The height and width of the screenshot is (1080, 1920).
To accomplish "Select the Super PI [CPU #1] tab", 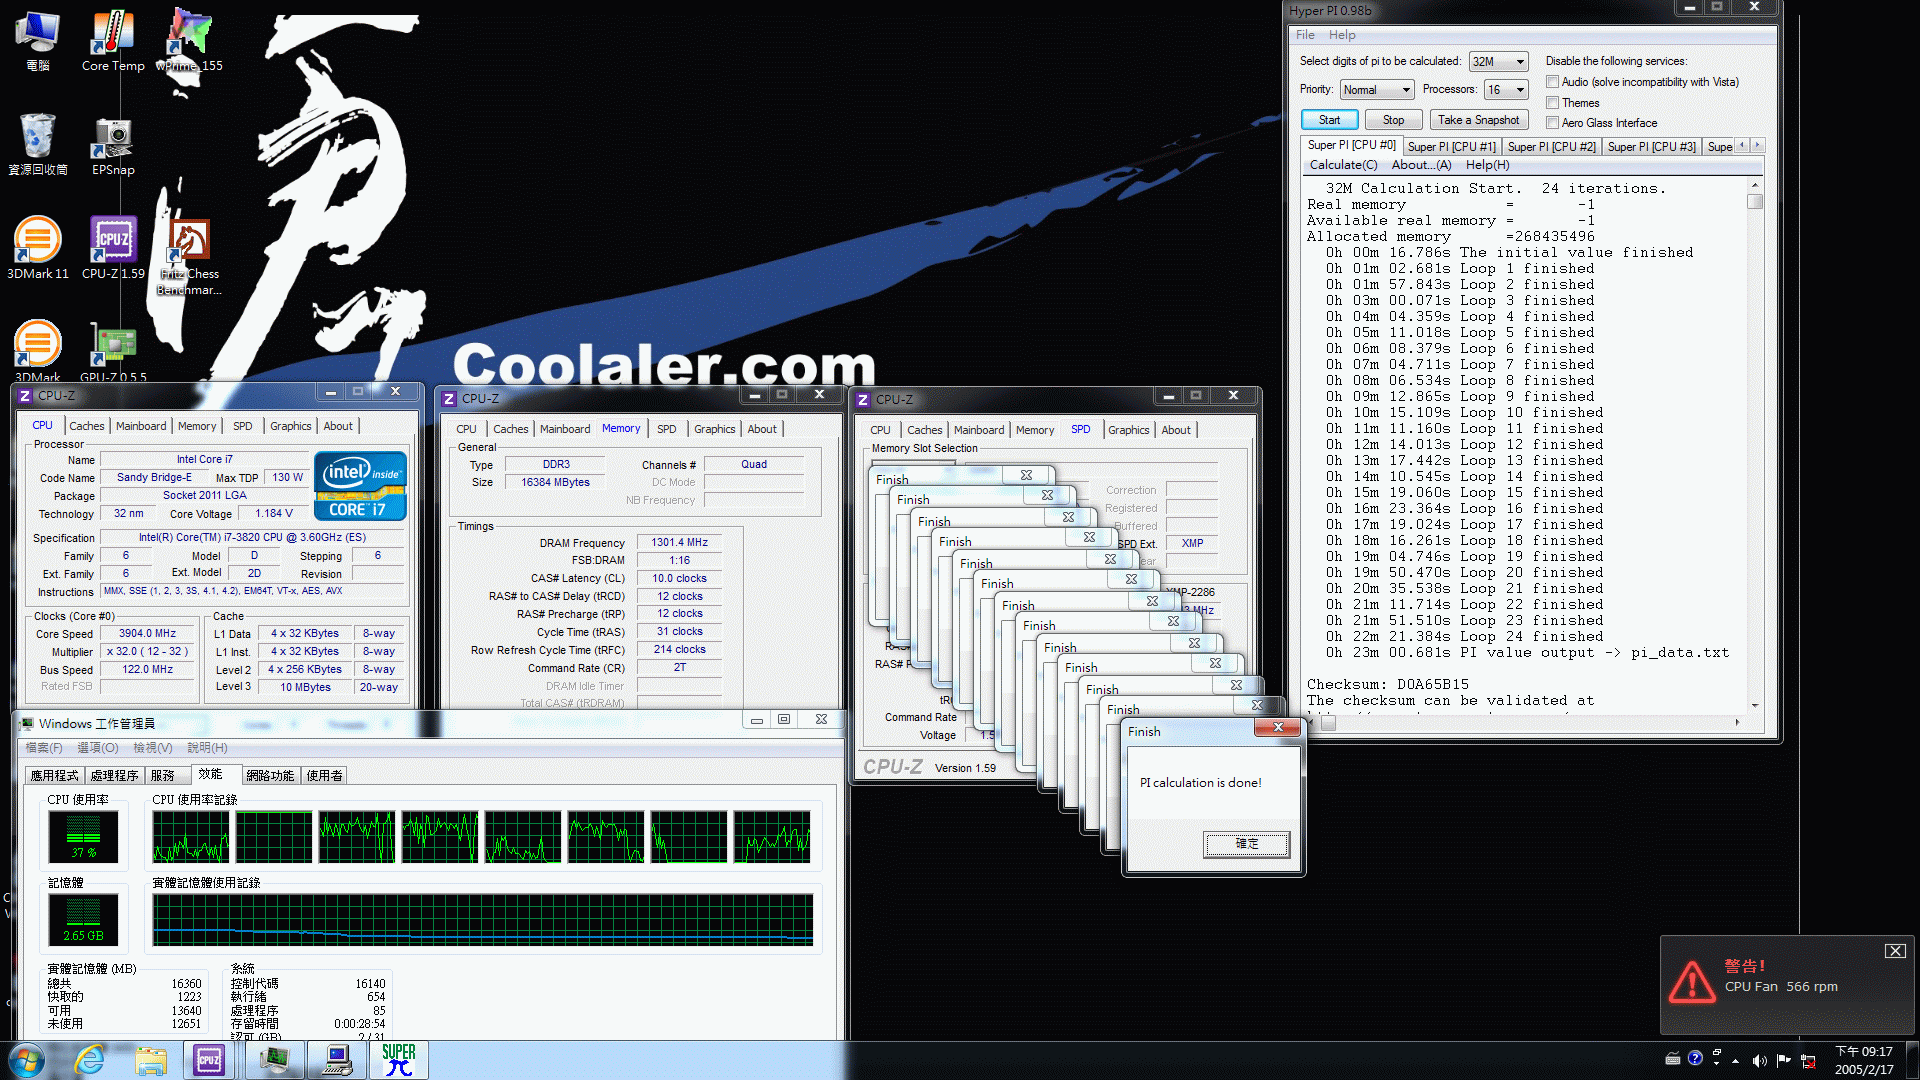I will (1451, 147).
